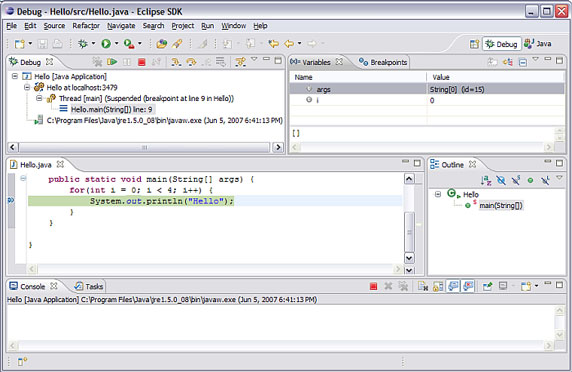The height and width of the screenshot is (372, 572).
Task: Toggle Show Console on Standard Error
Action: (468, 287)
